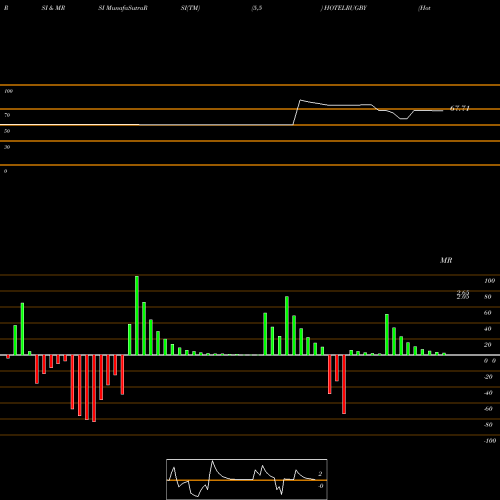Click the tallest green bar in MR histogram
This screenshot has height=500, width=500.
point(137,315)
